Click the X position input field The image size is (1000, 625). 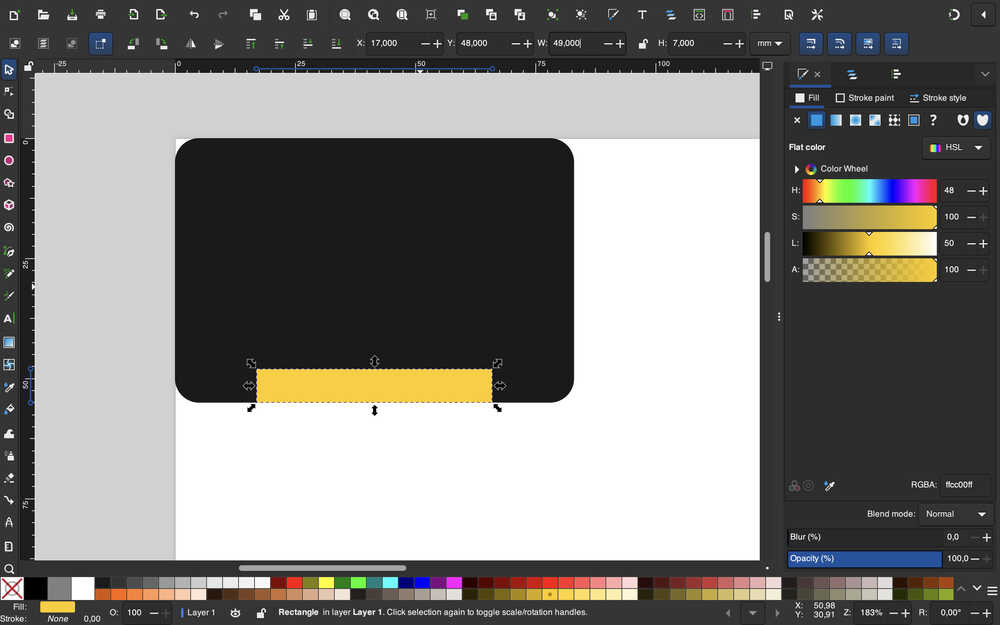393,43
